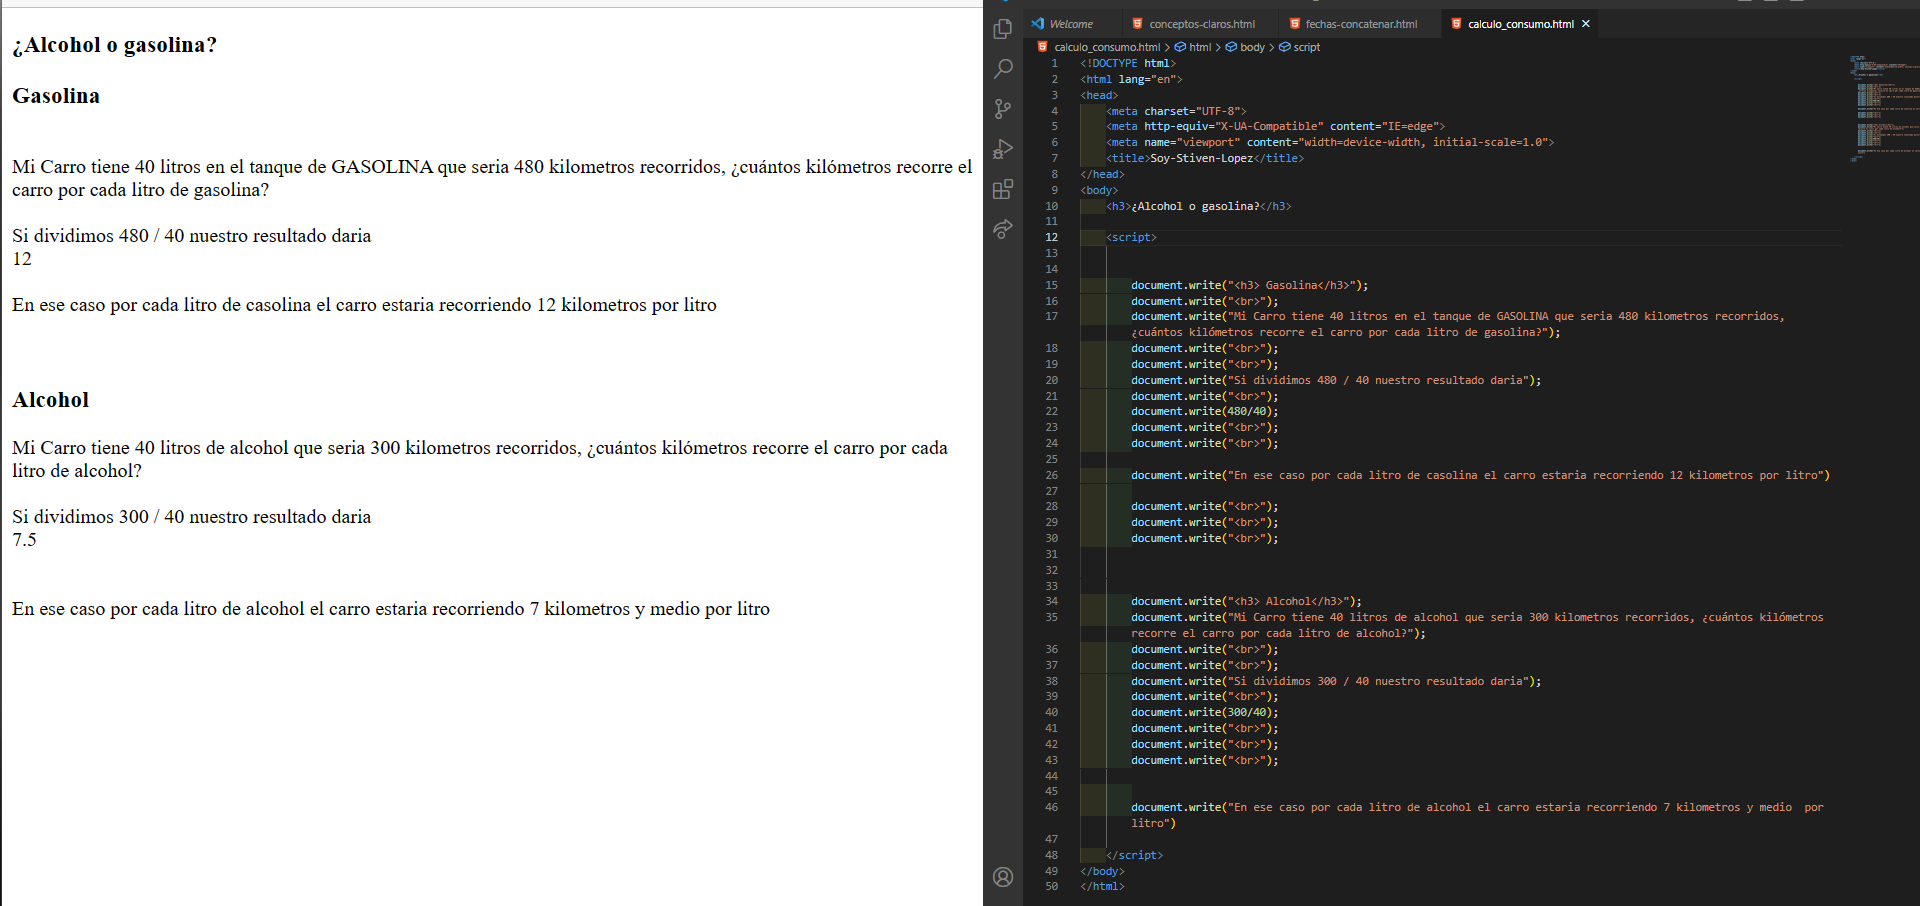This screenshot has height=906, width=1920.
Task: Click the "Gasolina" heading in the browser page
Action: tap(56, 96)
